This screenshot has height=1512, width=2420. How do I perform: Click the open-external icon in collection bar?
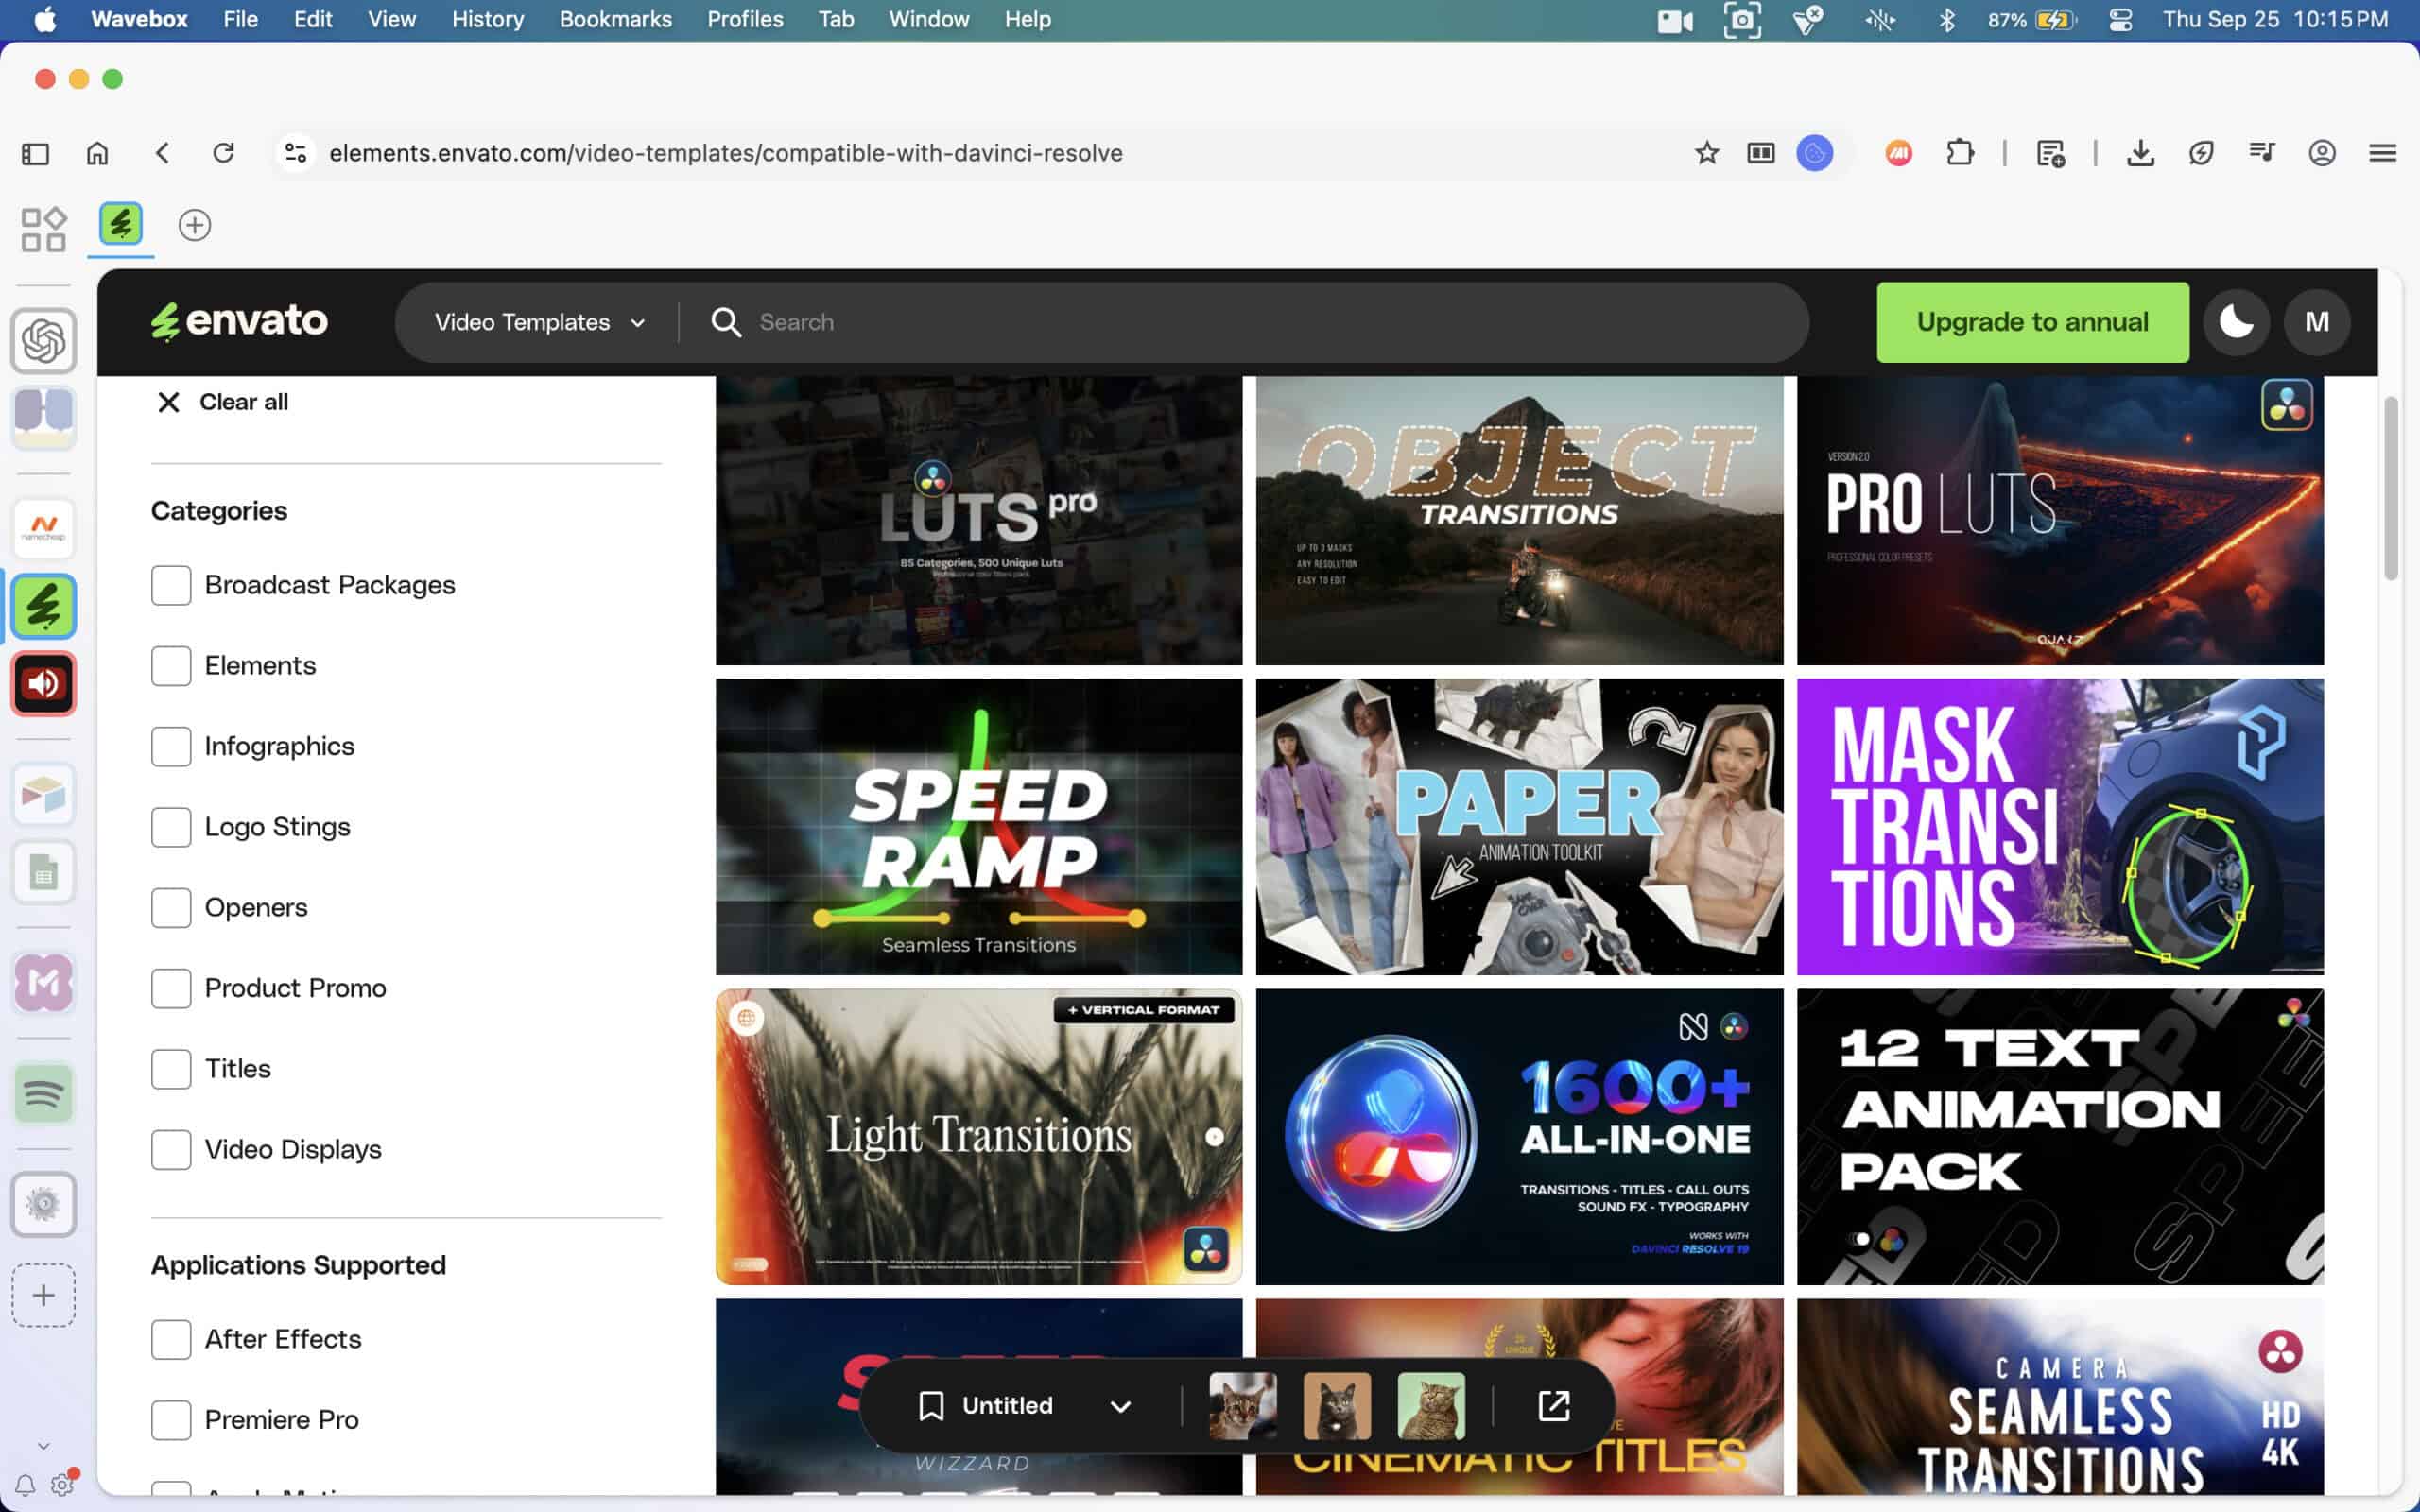click(1553, 1405)
